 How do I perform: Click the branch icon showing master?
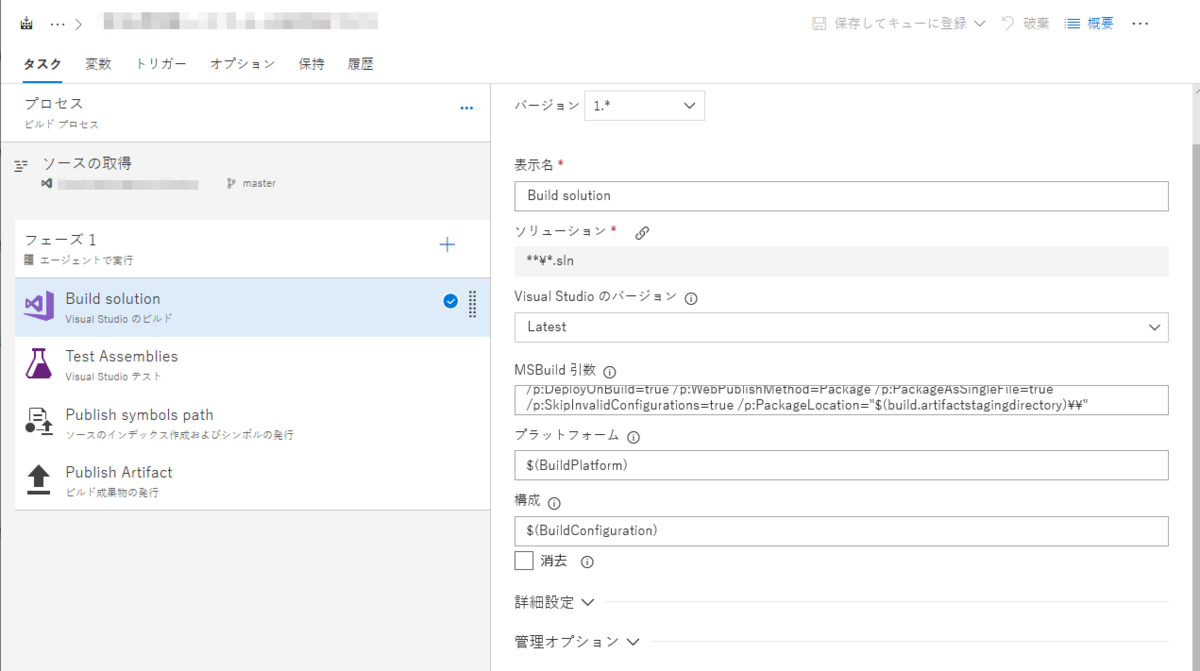[230, 183]
